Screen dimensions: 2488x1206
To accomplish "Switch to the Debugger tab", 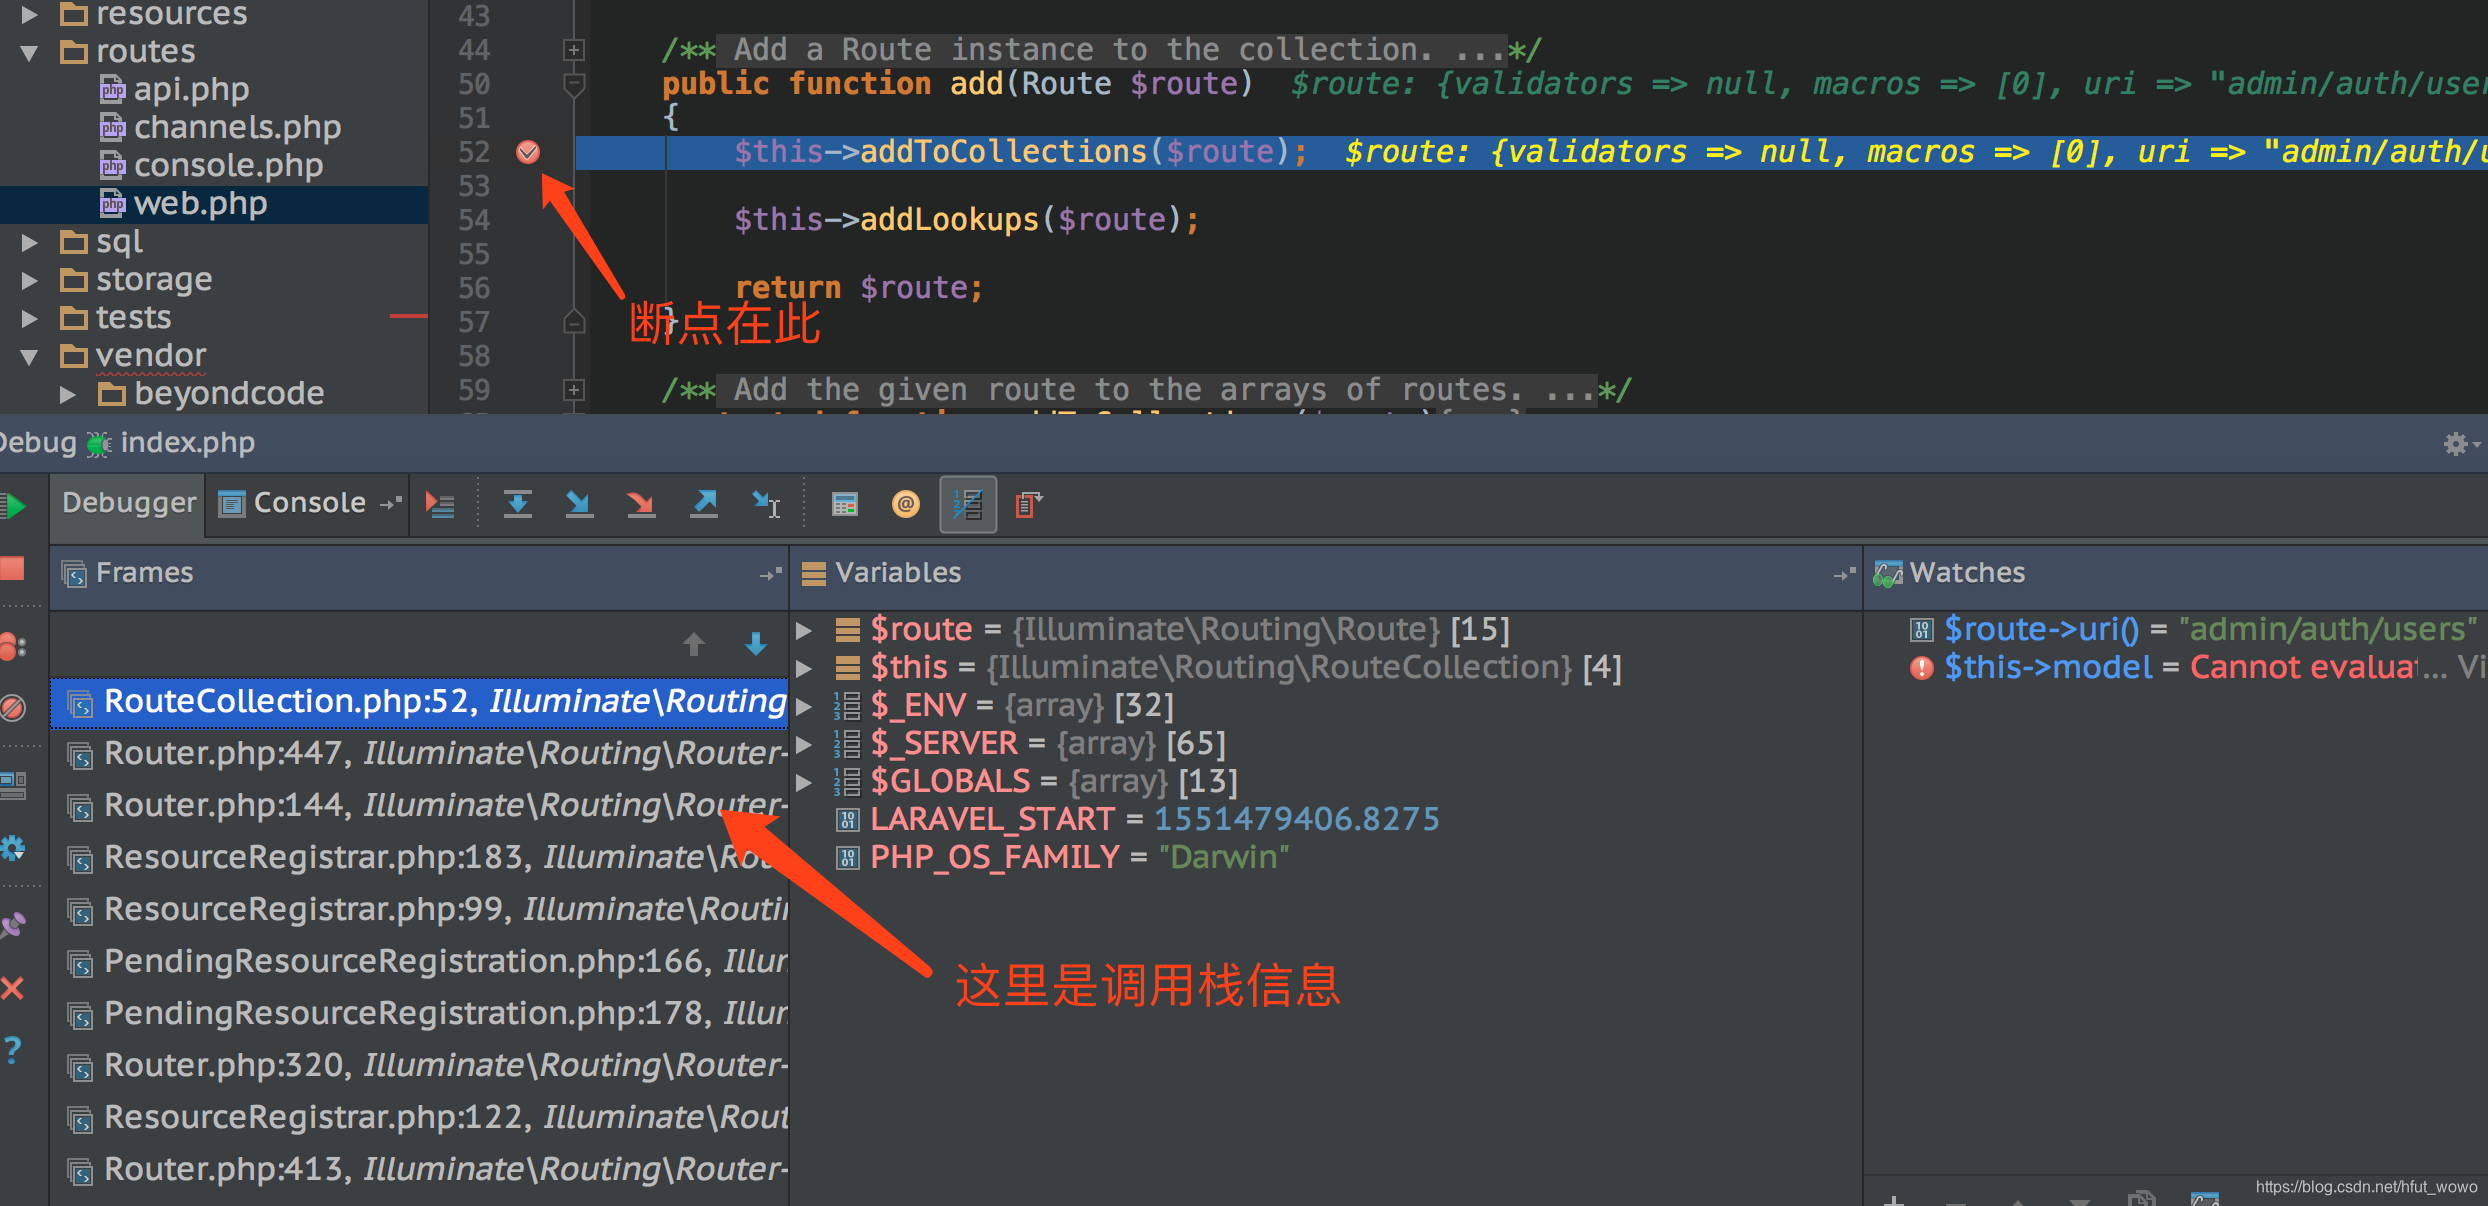I will 129,503.
